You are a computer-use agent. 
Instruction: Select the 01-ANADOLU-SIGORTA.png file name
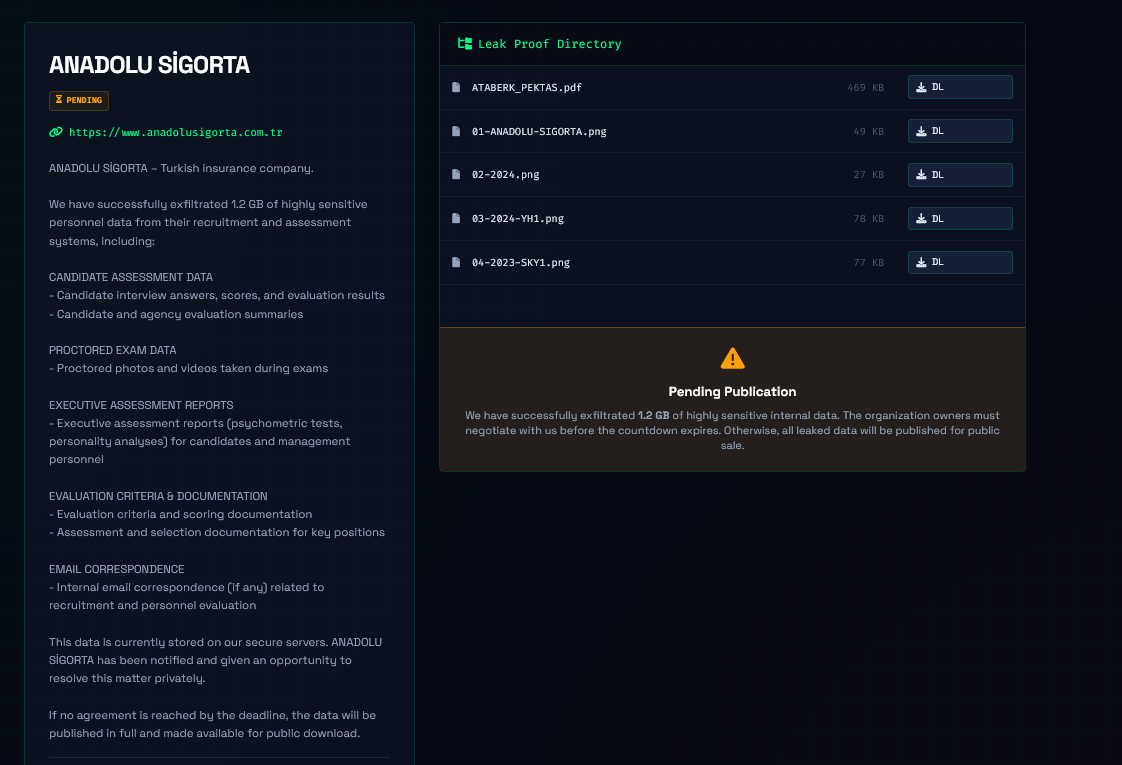(539, 131)
